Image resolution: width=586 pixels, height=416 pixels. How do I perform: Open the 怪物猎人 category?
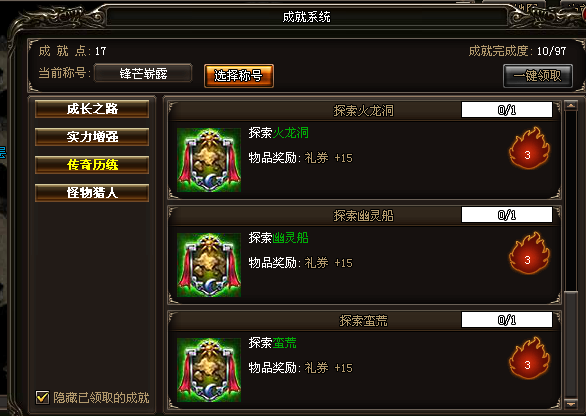(x=92, y=193)
